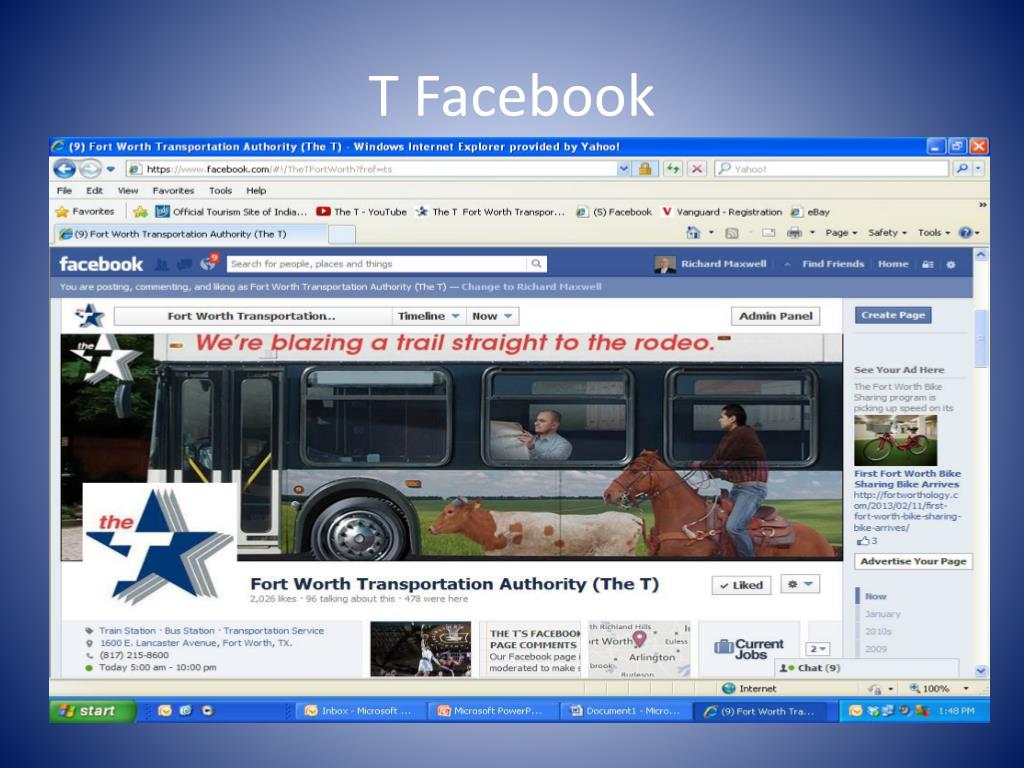Click the Windows start button
The height and width of the screenshot is (768, 1024).
pyautogui.click(x=93, y=711)
